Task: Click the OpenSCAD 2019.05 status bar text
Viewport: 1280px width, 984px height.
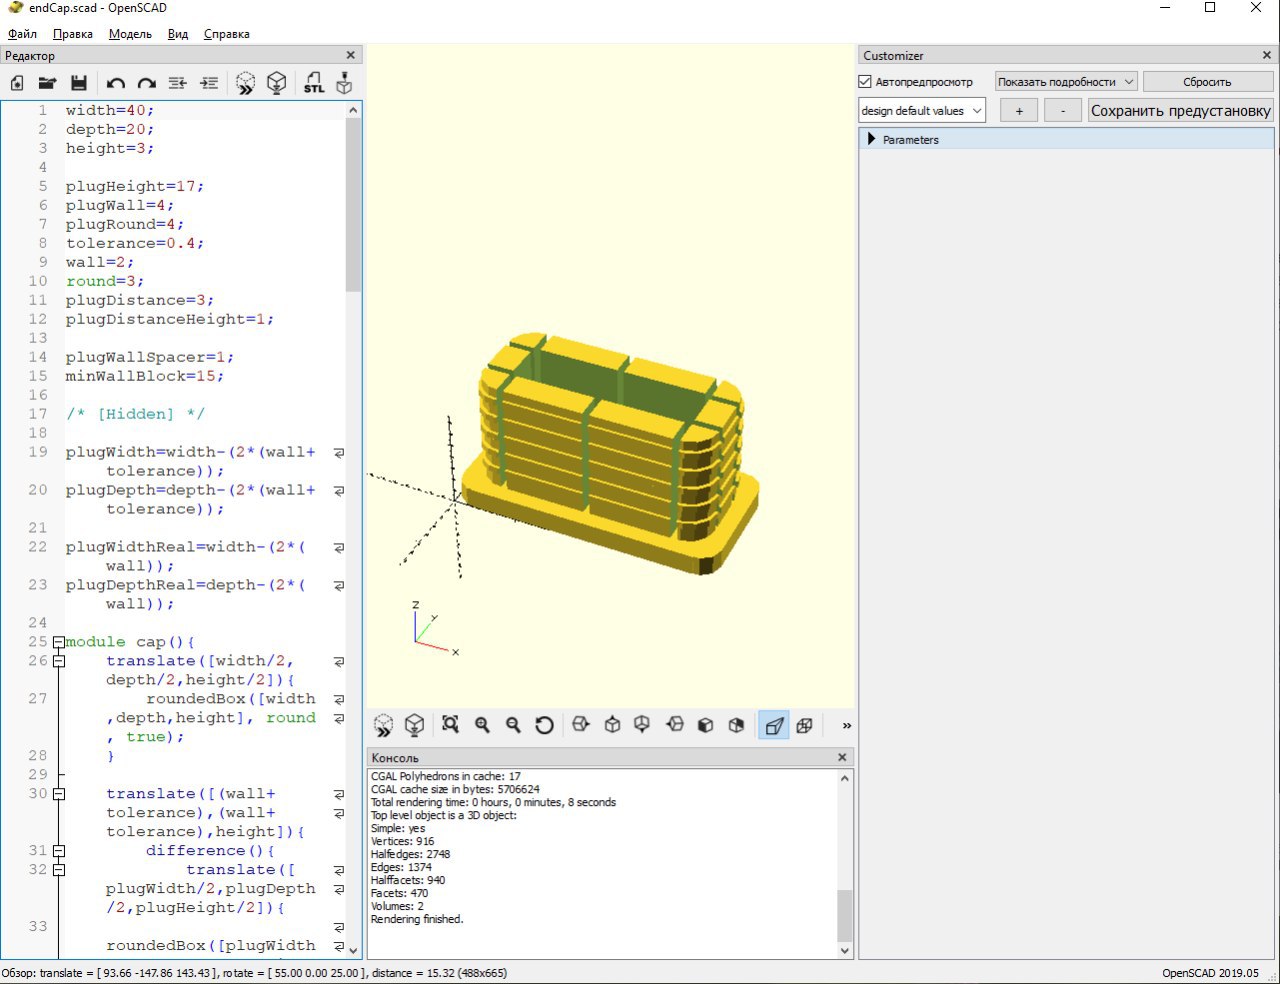Action: coord(1210,973)
